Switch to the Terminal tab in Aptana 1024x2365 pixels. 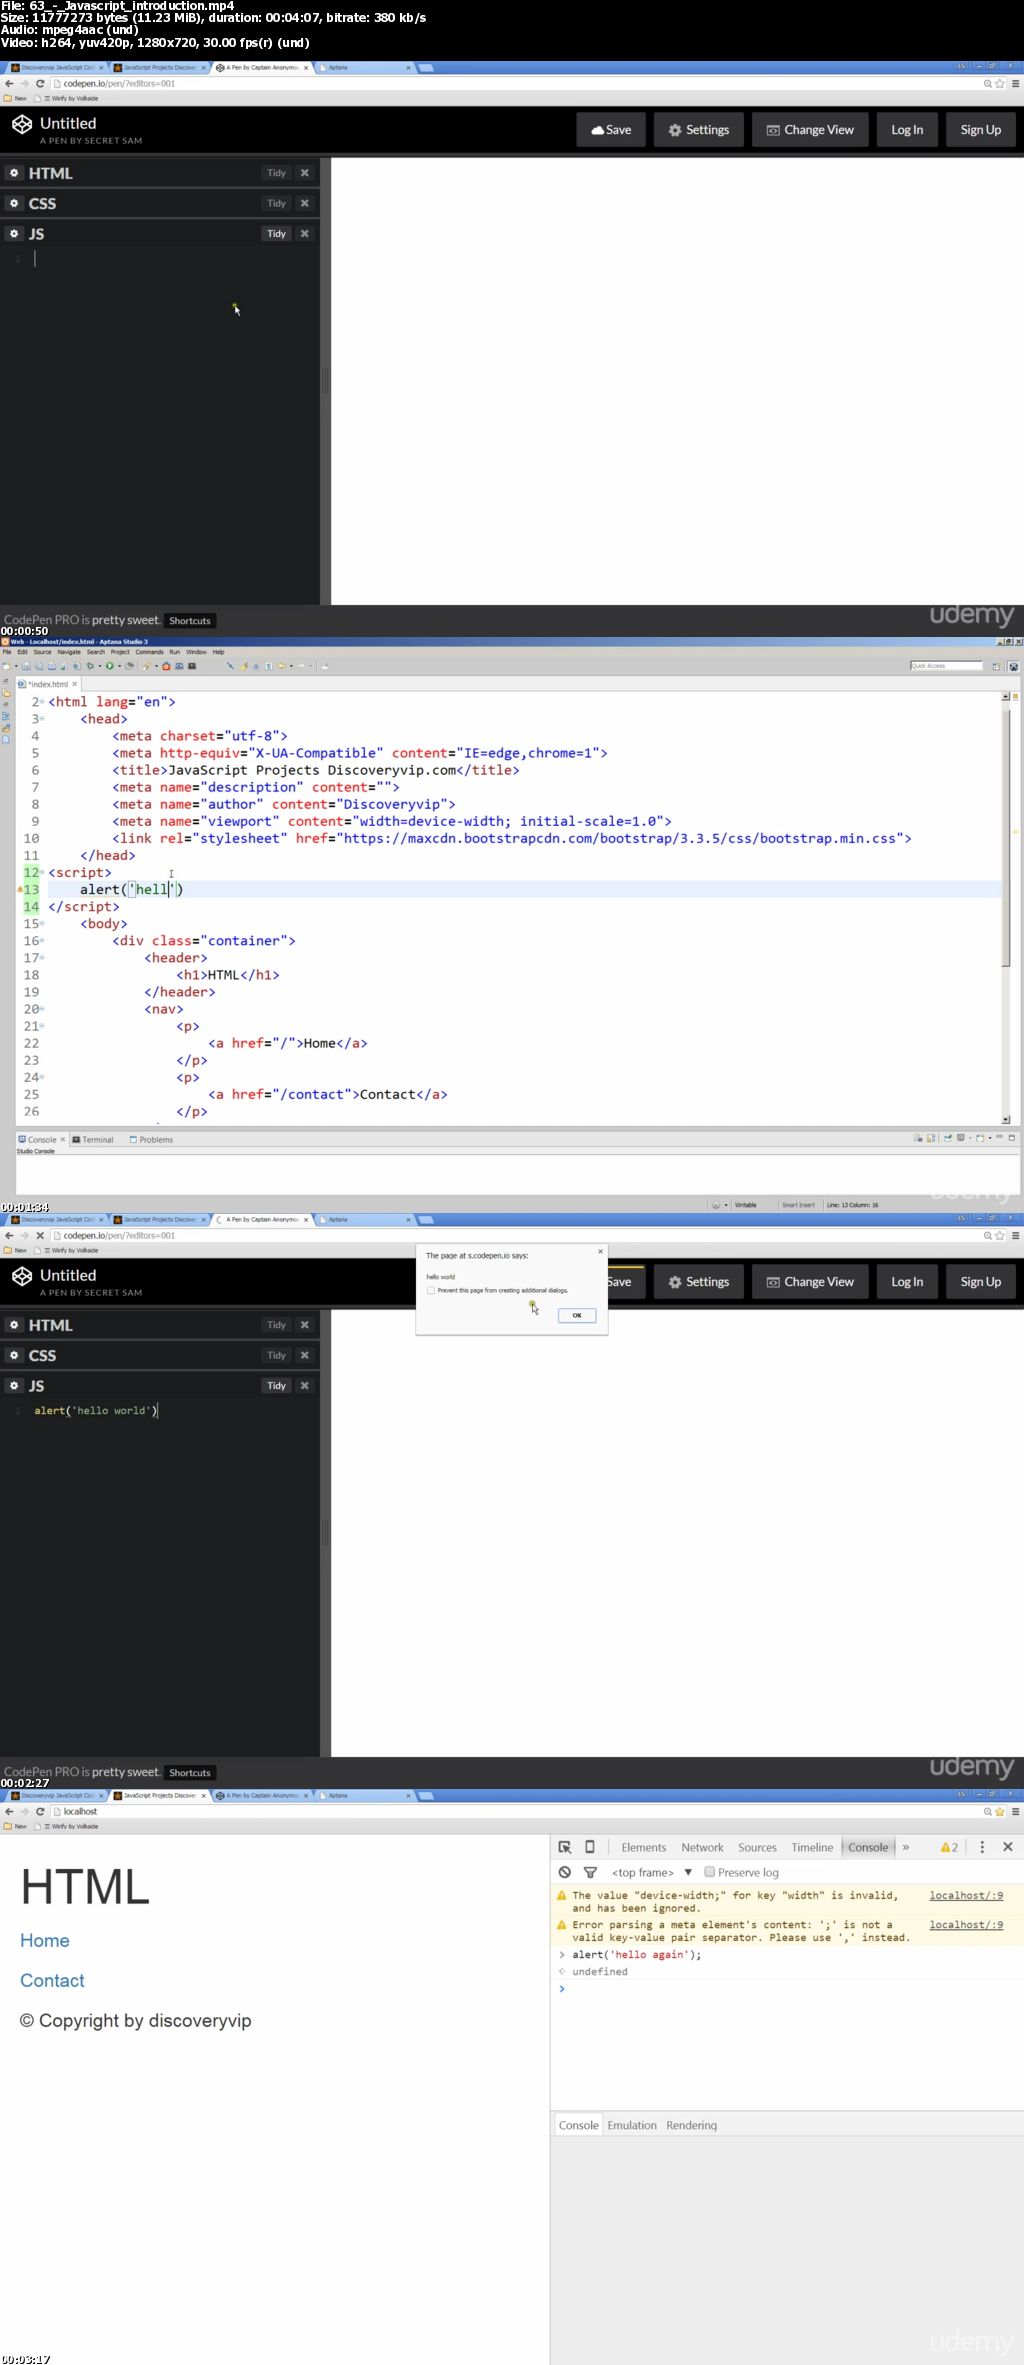tap(93, 1139)
